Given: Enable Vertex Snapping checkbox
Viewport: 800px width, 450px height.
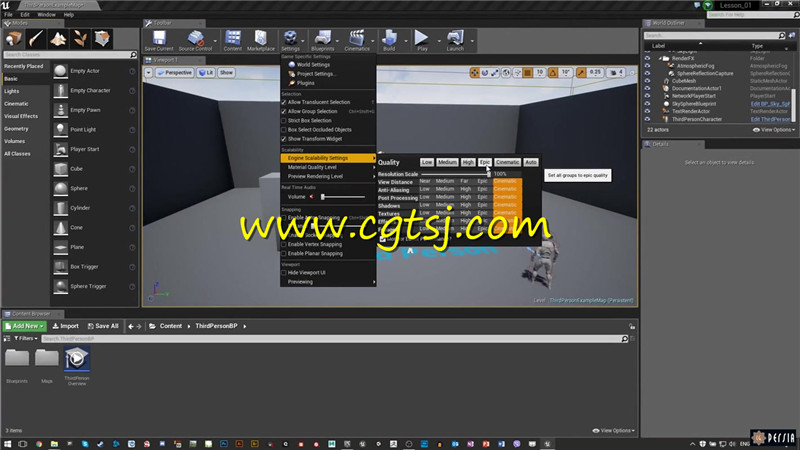Looking at the screenshot, I should [x=284, y=244].
